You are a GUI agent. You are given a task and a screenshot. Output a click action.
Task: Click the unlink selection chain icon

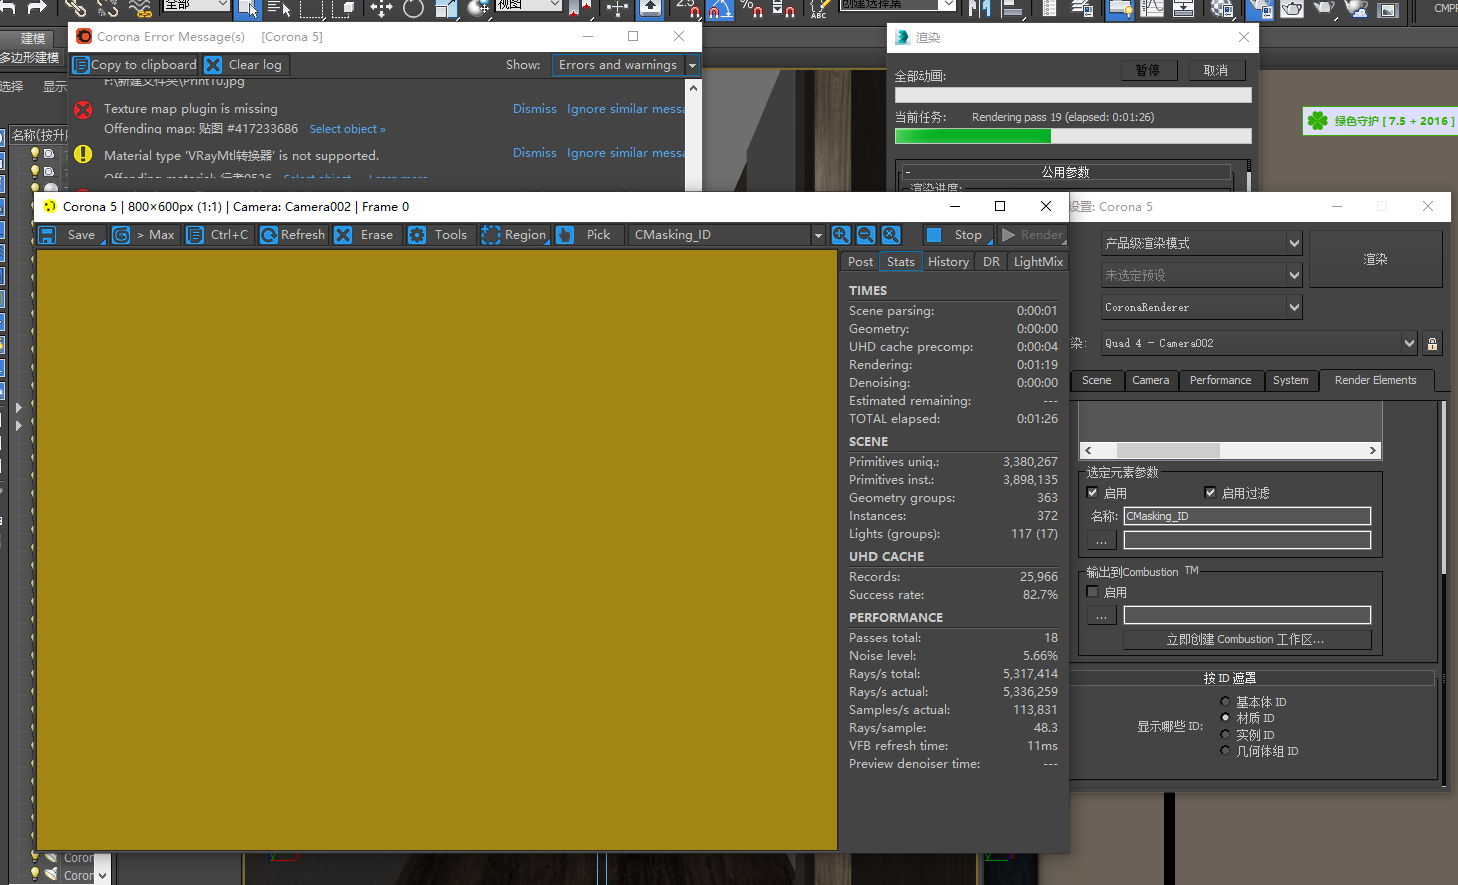tap(107, 9)
